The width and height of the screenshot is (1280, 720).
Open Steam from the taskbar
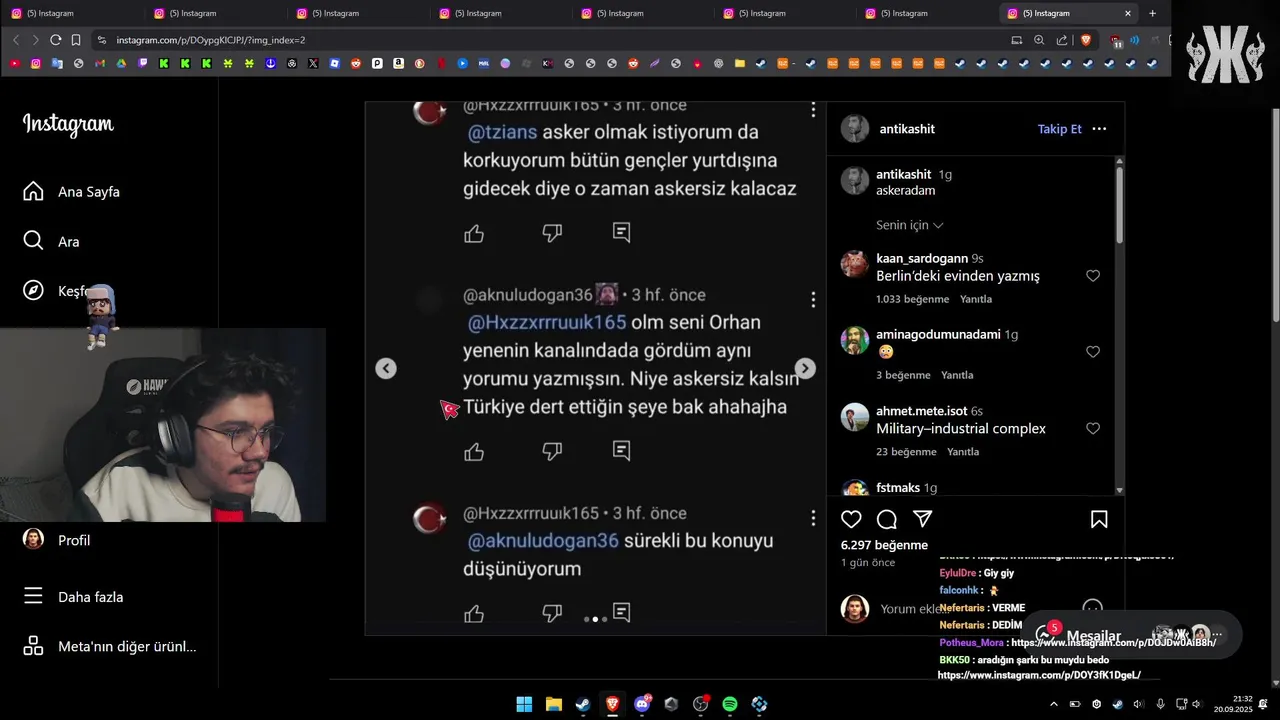click(x=582, y=704)
